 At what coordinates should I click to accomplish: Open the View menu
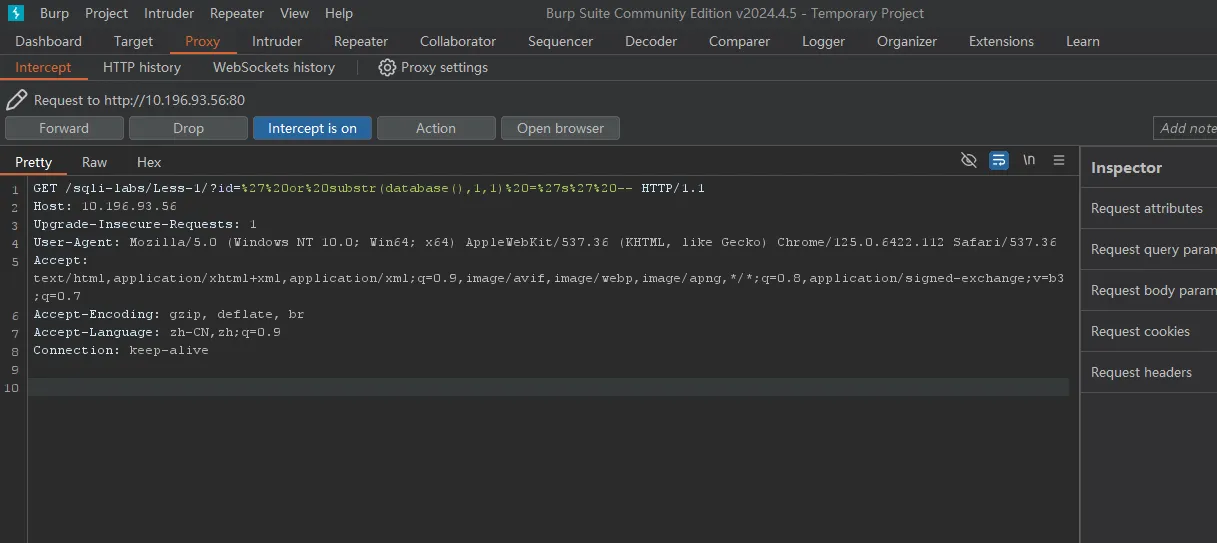click(x=294, y=13)
